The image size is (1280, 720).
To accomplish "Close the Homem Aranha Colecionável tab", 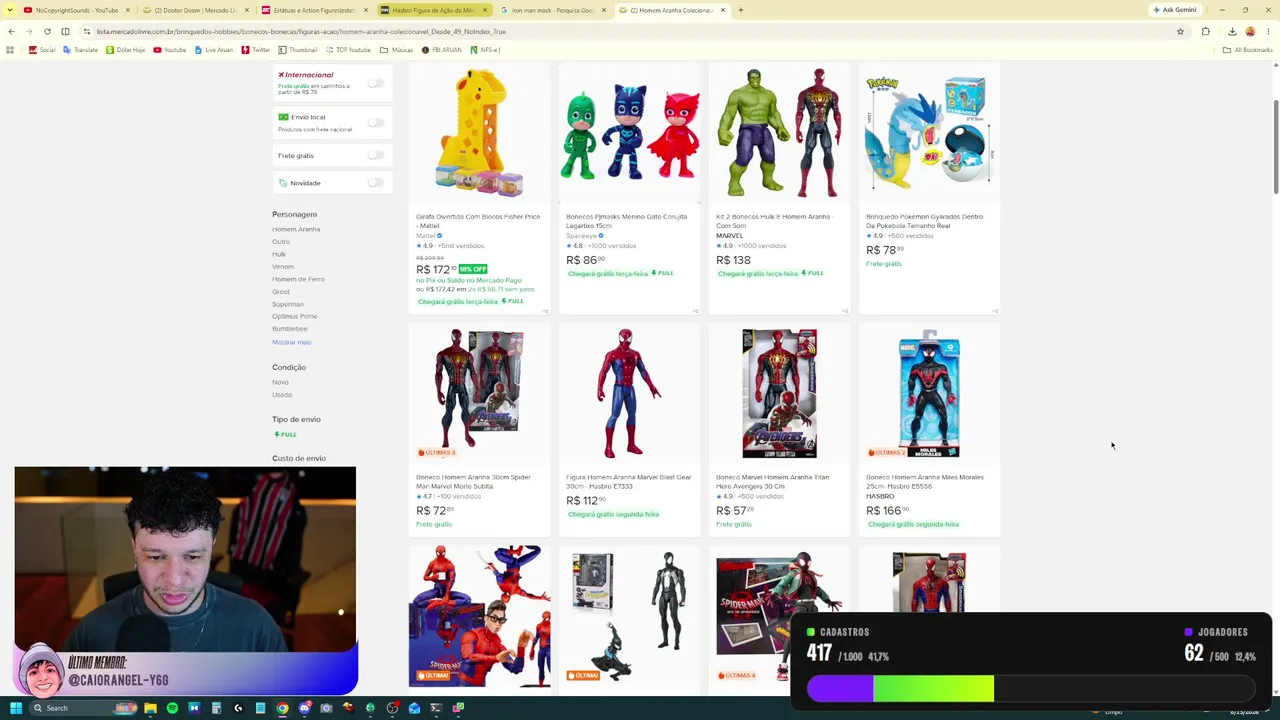I will 724,10.
